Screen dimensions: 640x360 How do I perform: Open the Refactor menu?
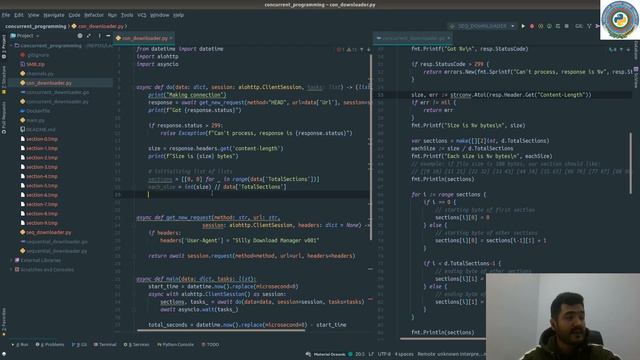[94, 15]
